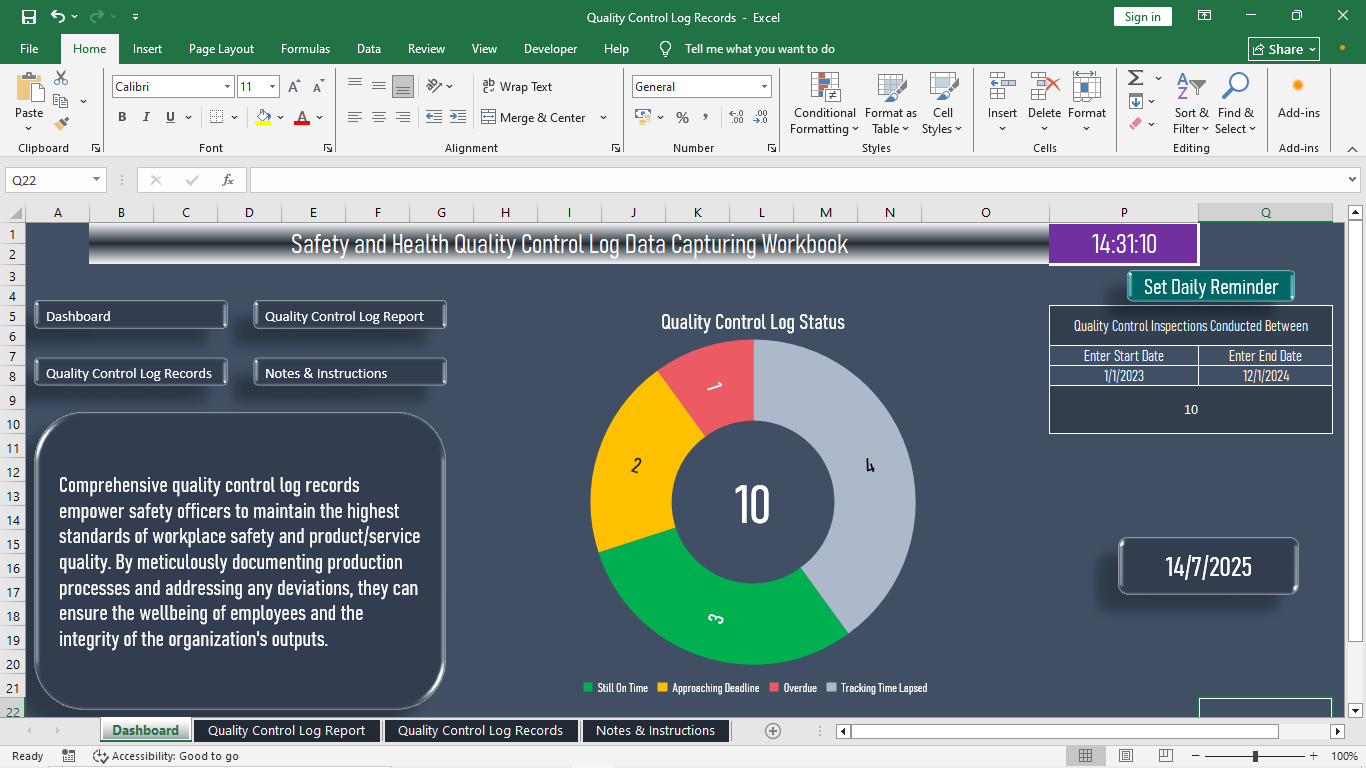Apply Comma Style format
This screenshot has width=1366, height=768.
click(x=706, y=117)
